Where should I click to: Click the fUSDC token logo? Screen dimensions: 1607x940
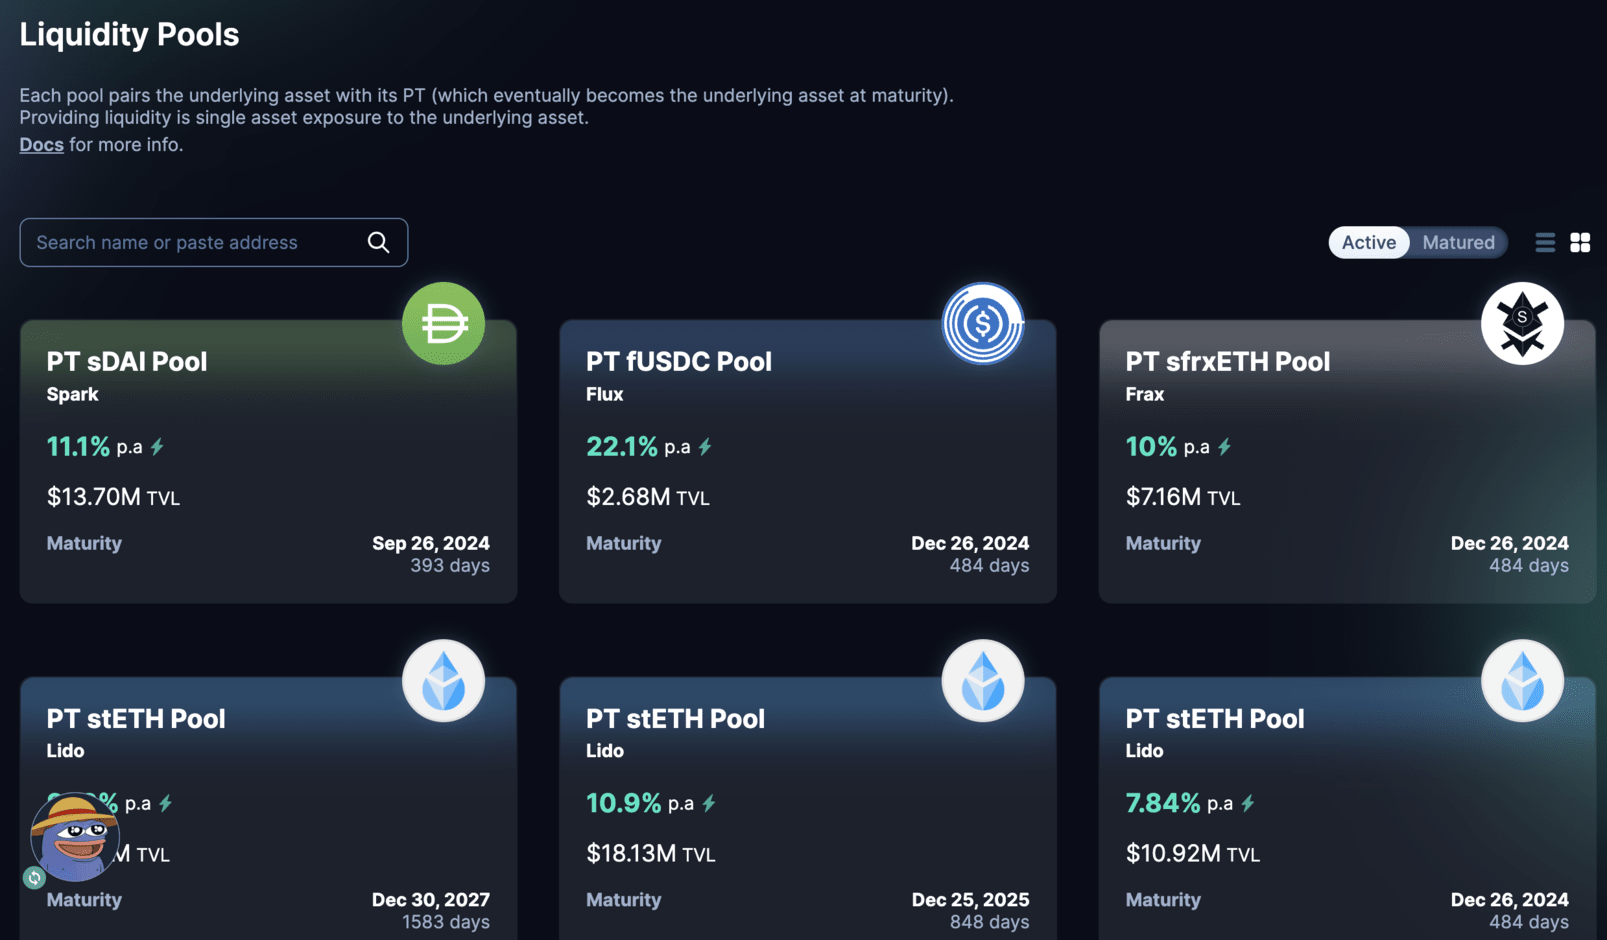tap(983, 323)
